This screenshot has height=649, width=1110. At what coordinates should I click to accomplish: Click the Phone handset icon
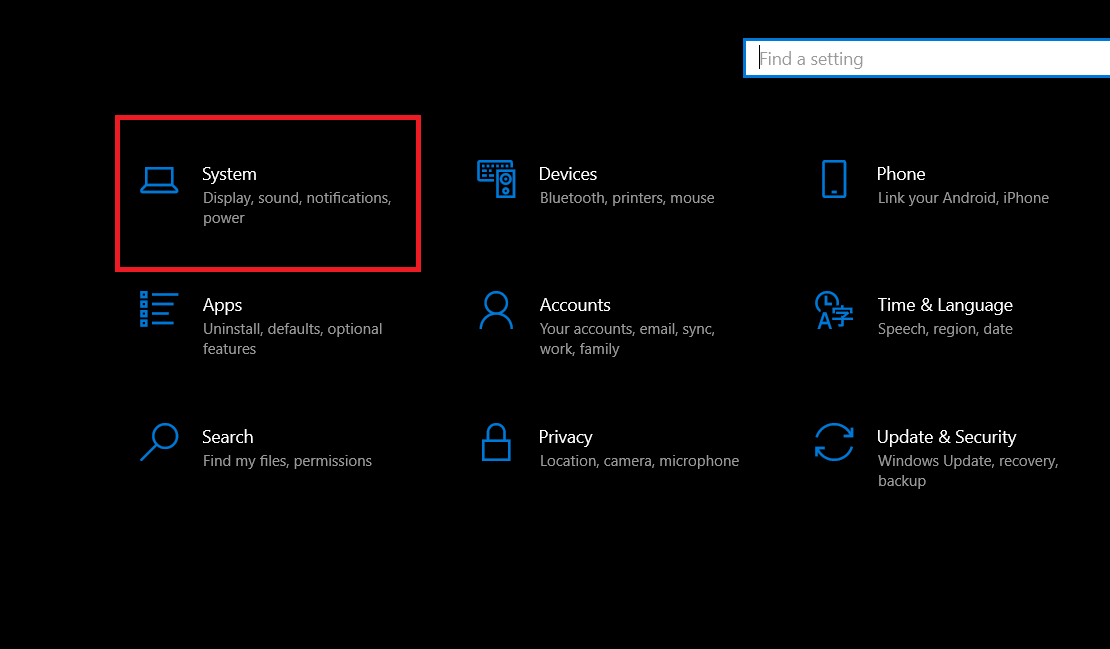(x=834, y=179)
